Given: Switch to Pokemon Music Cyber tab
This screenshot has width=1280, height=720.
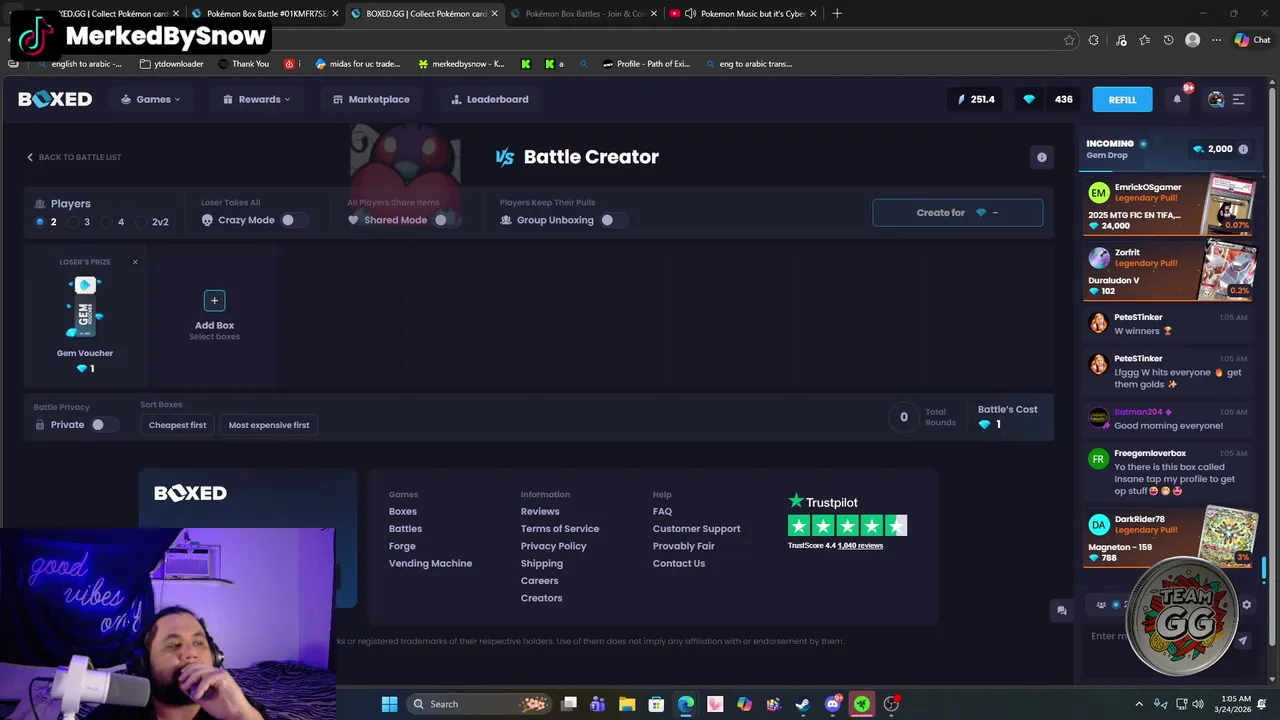Looking at the screenshot, I should (742, 13).
